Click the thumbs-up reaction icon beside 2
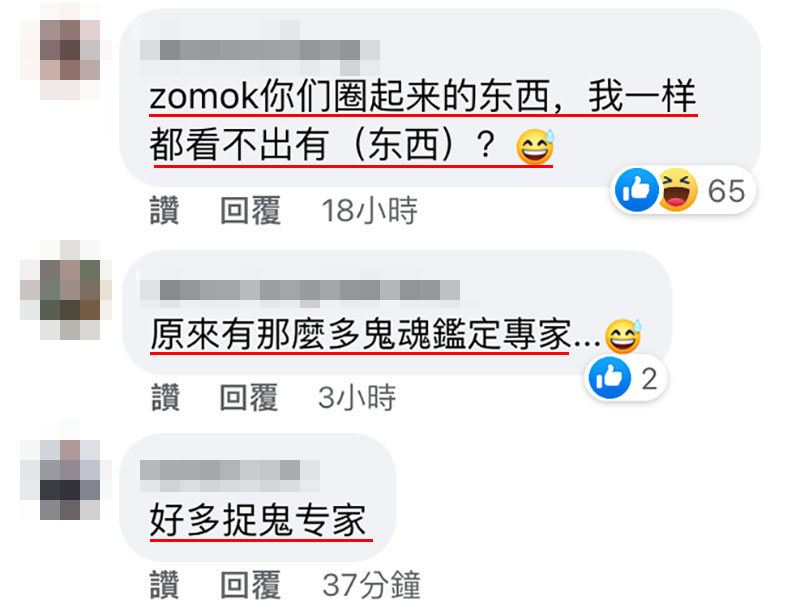Image resolution: width=800 pixels, height=613 pixels. pos(610,378)
